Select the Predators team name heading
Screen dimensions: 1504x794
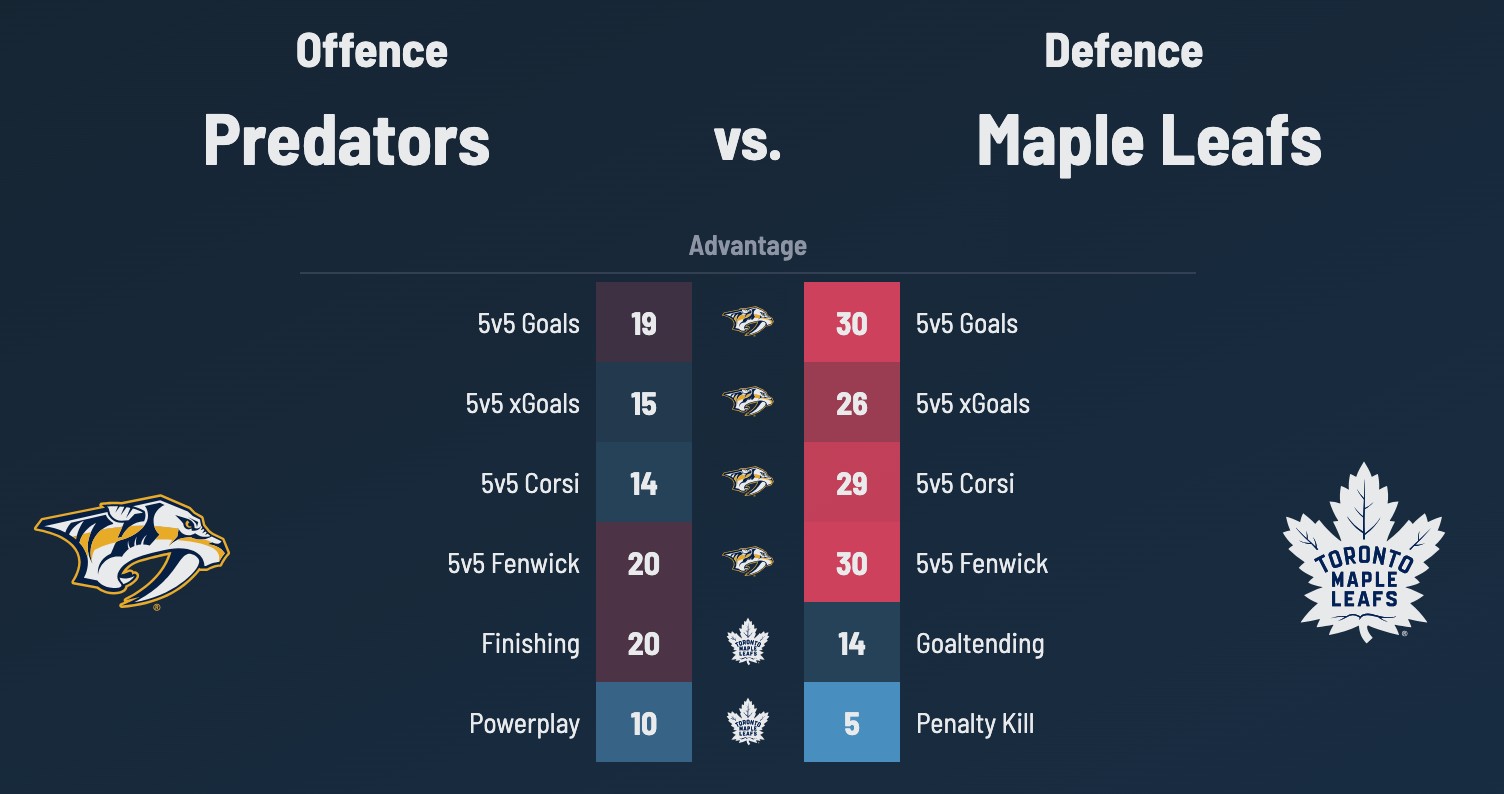346,140
